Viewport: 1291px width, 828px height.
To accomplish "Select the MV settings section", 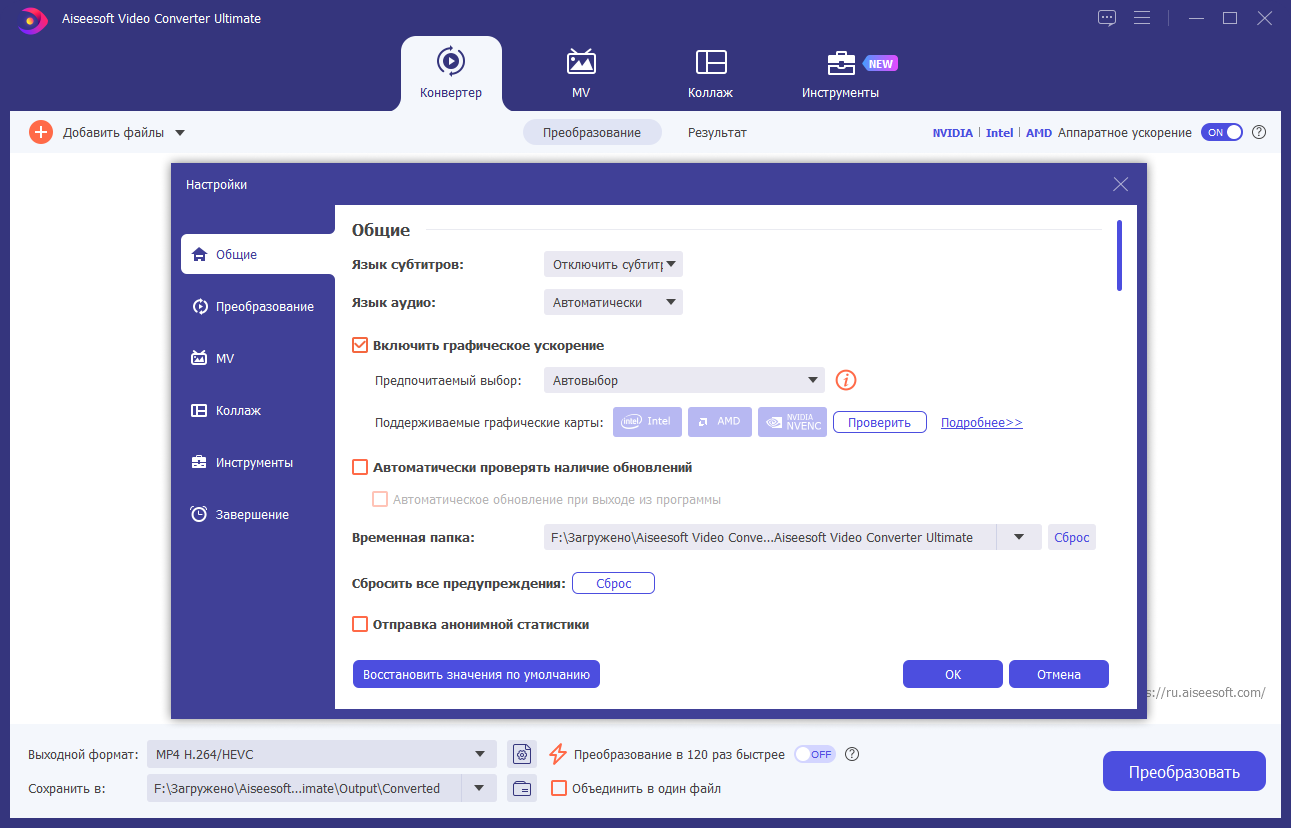I will click(x=257, y=358).
